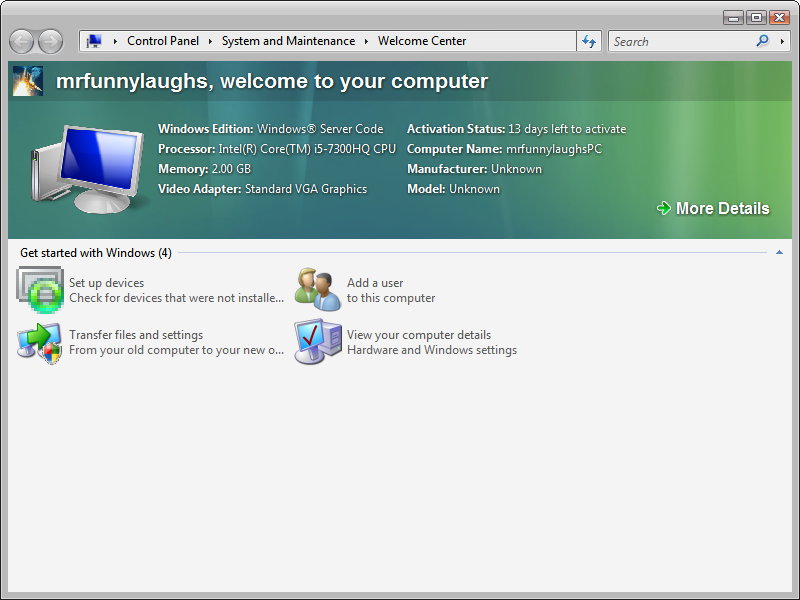The height and width of the screenshot is (600, 800).
Task: Click Transfer files and settings link text
Action: pyautogui.click(x=136, y=335)
